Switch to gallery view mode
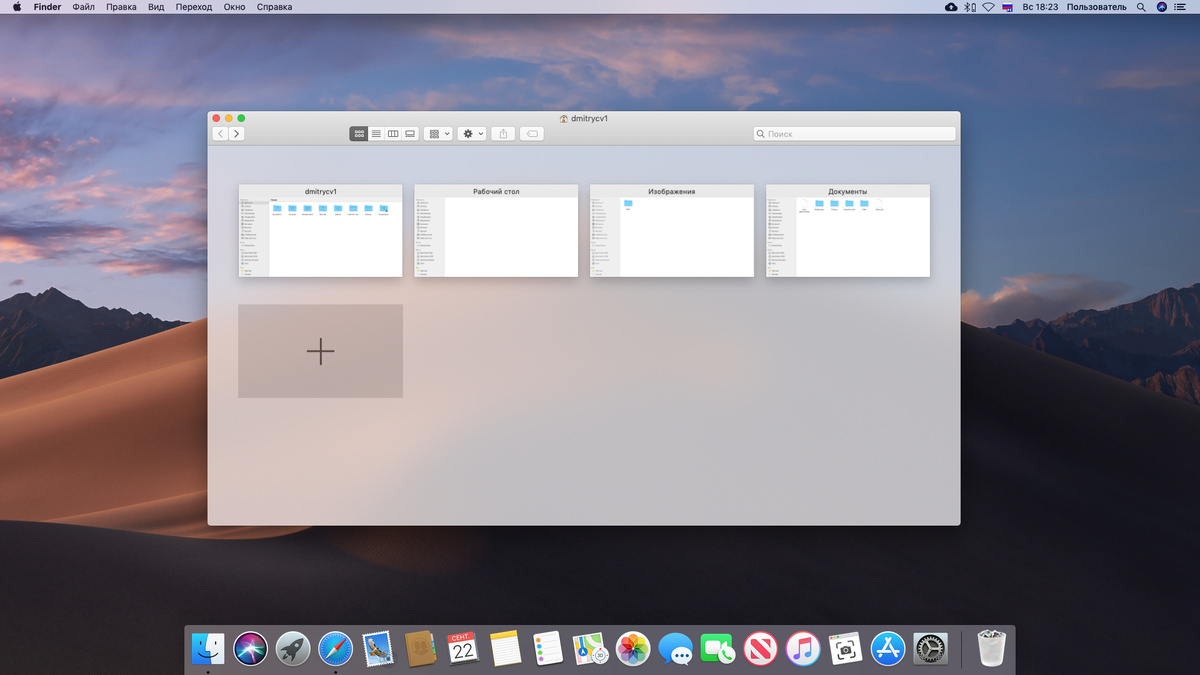 coord(410,134)
